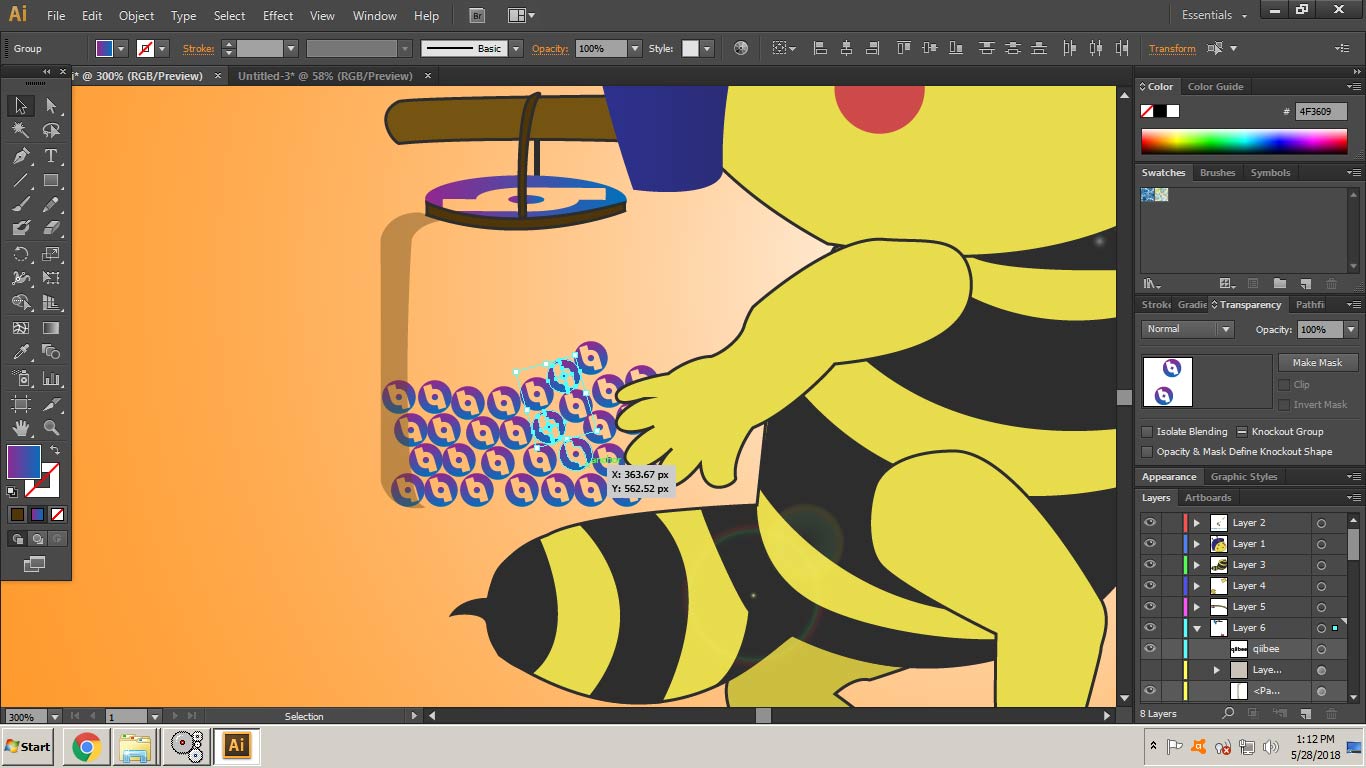This screenshot has width=1366, height=768.
Task: Expand Layer 2 contents
Action: 1196,523
